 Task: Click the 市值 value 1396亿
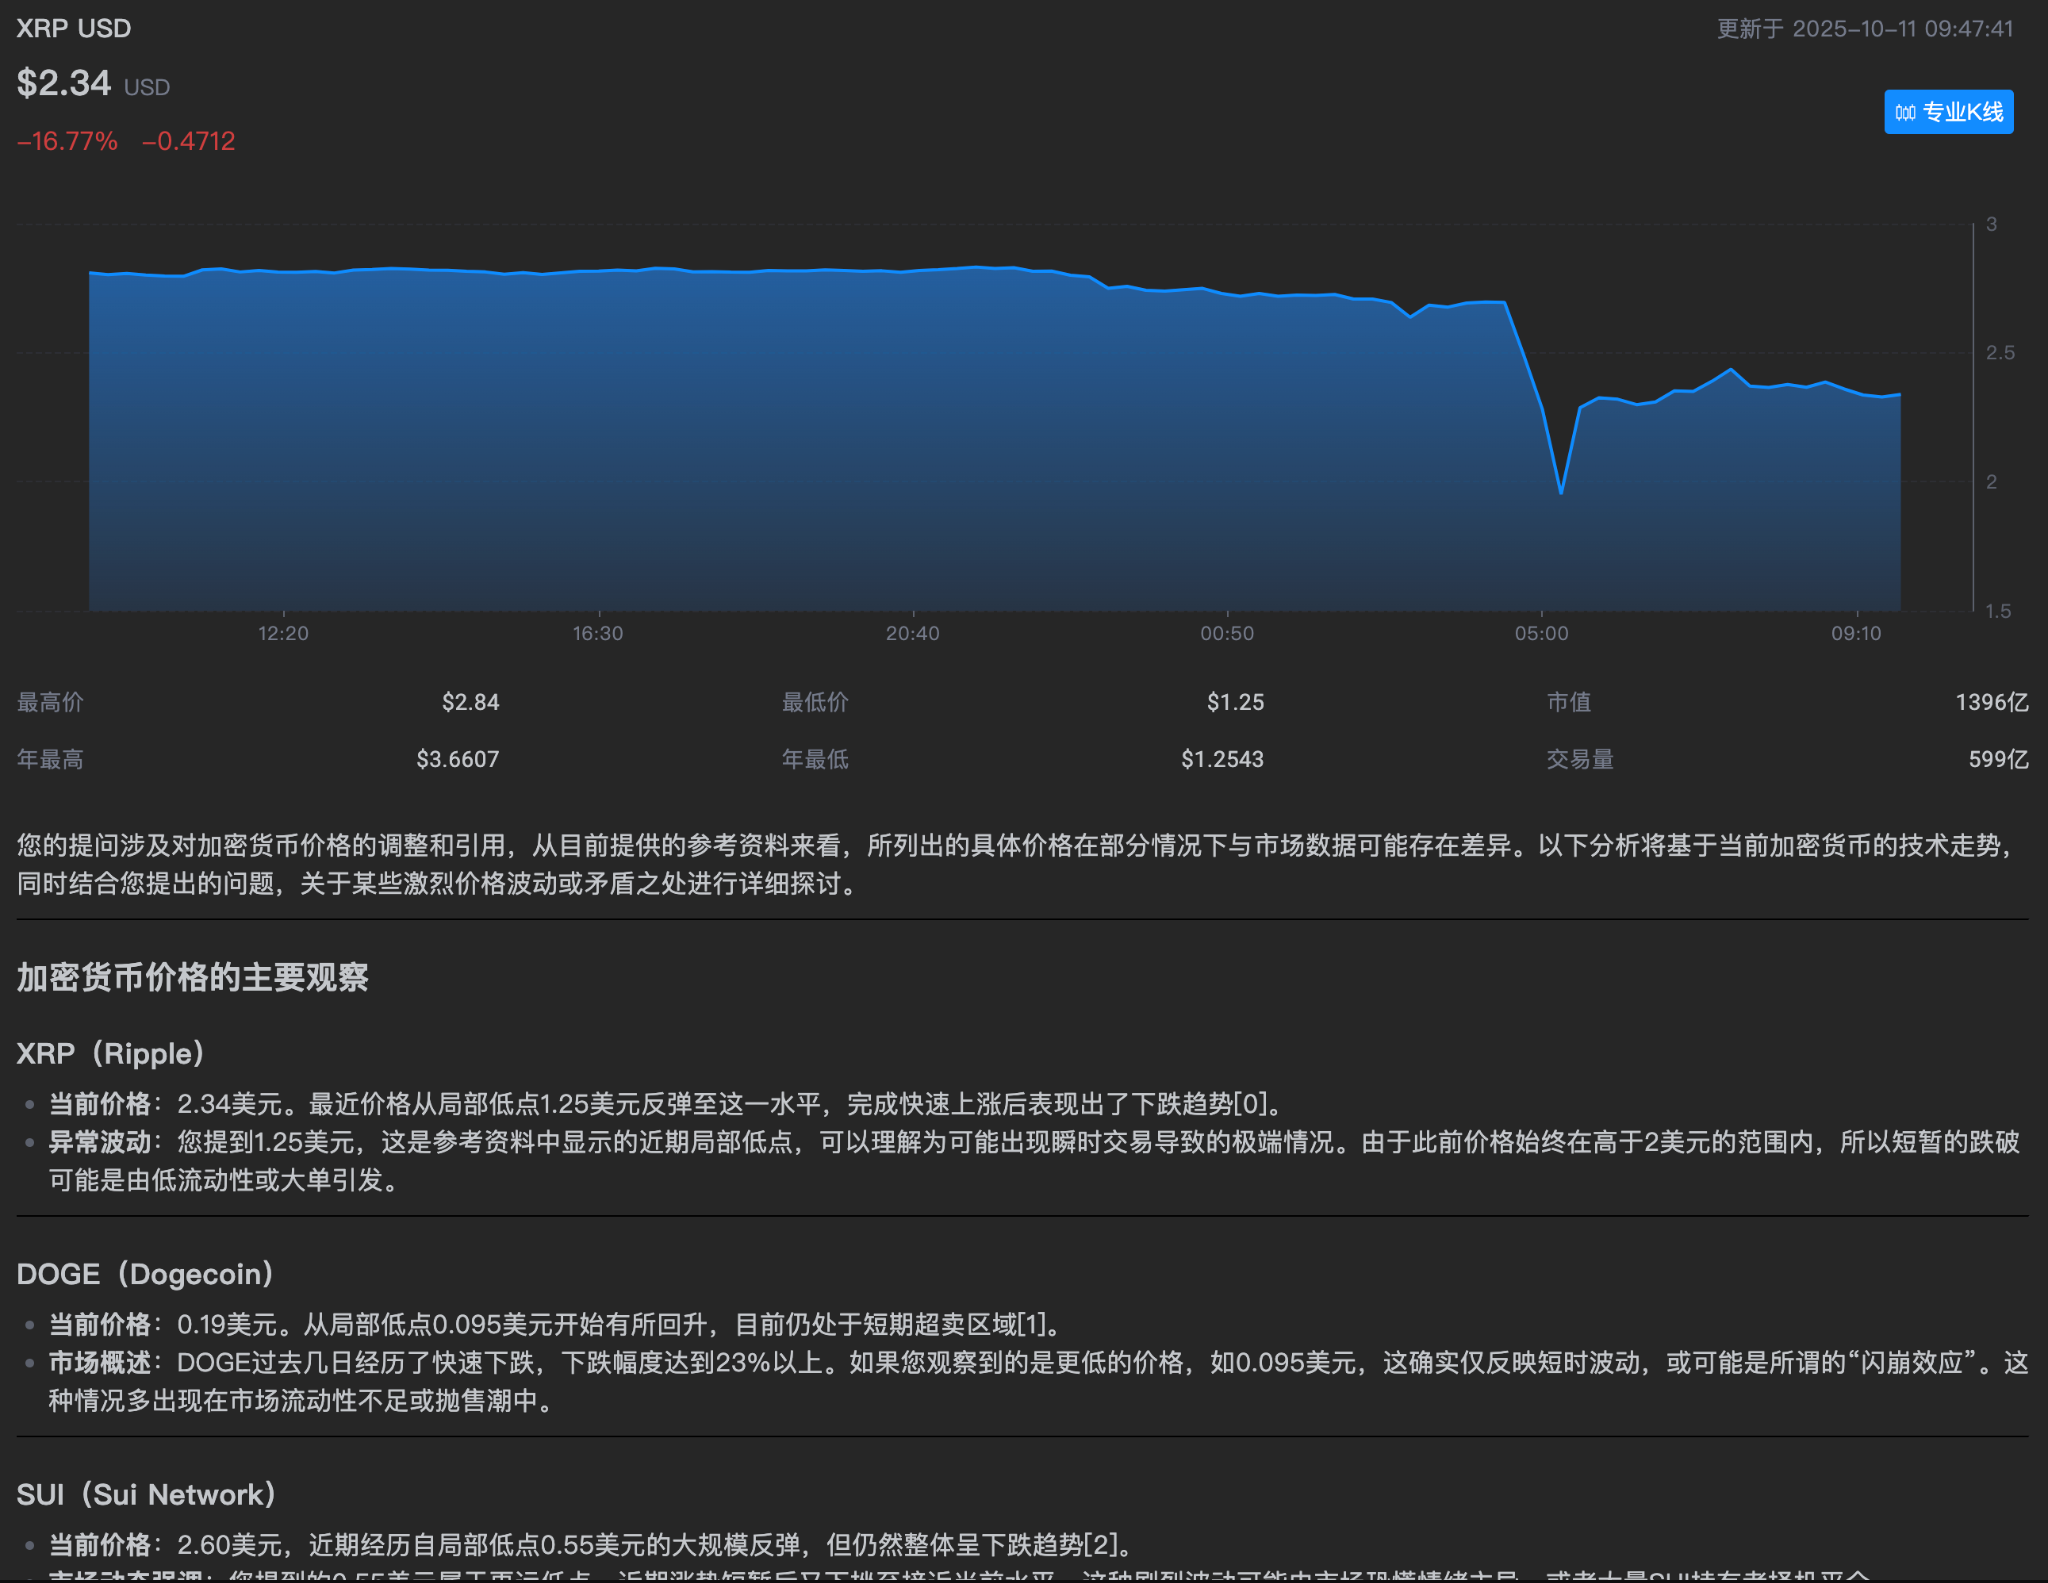1991,702
